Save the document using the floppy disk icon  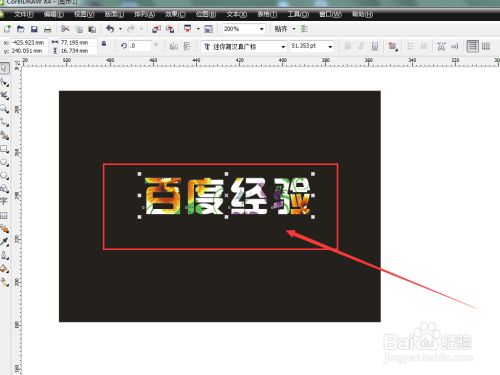pos(34,29)
